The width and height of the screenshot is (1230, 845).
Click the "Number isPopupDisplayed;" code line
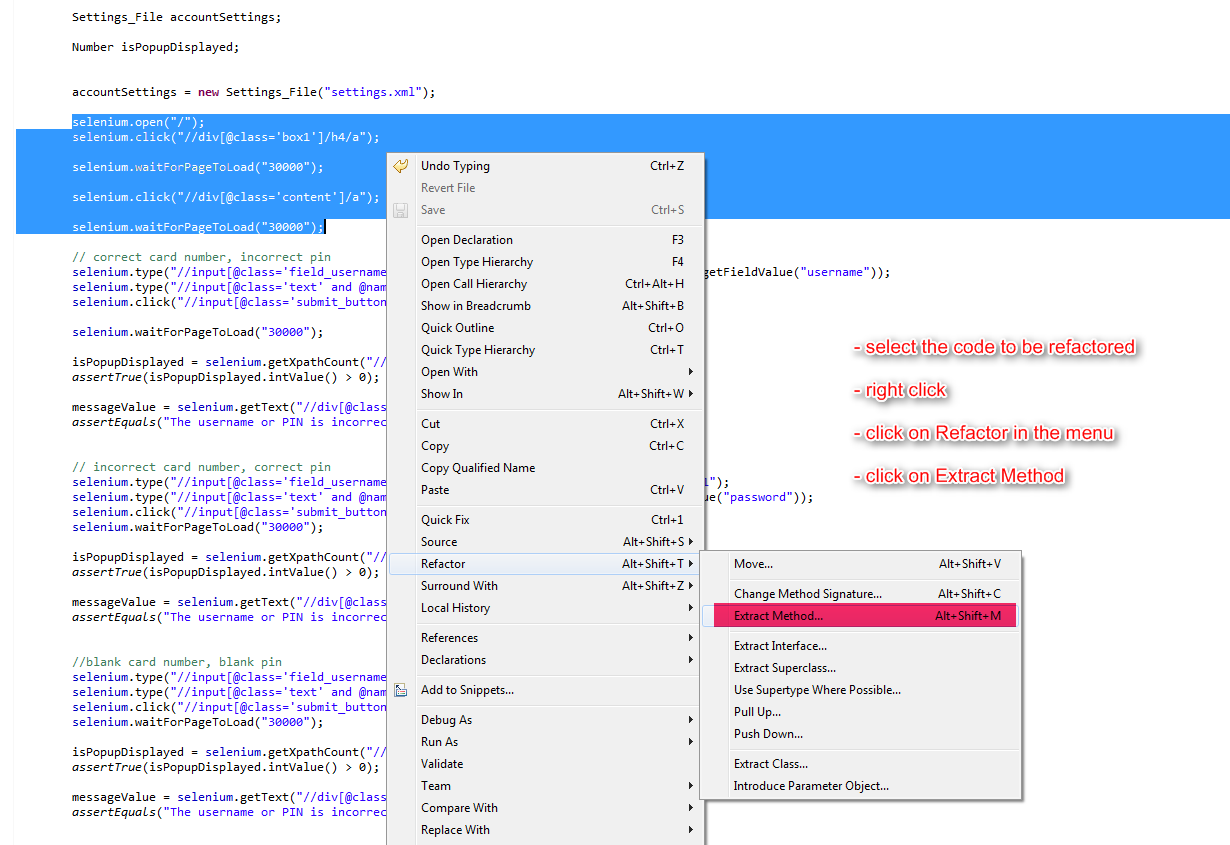point(156,47)
